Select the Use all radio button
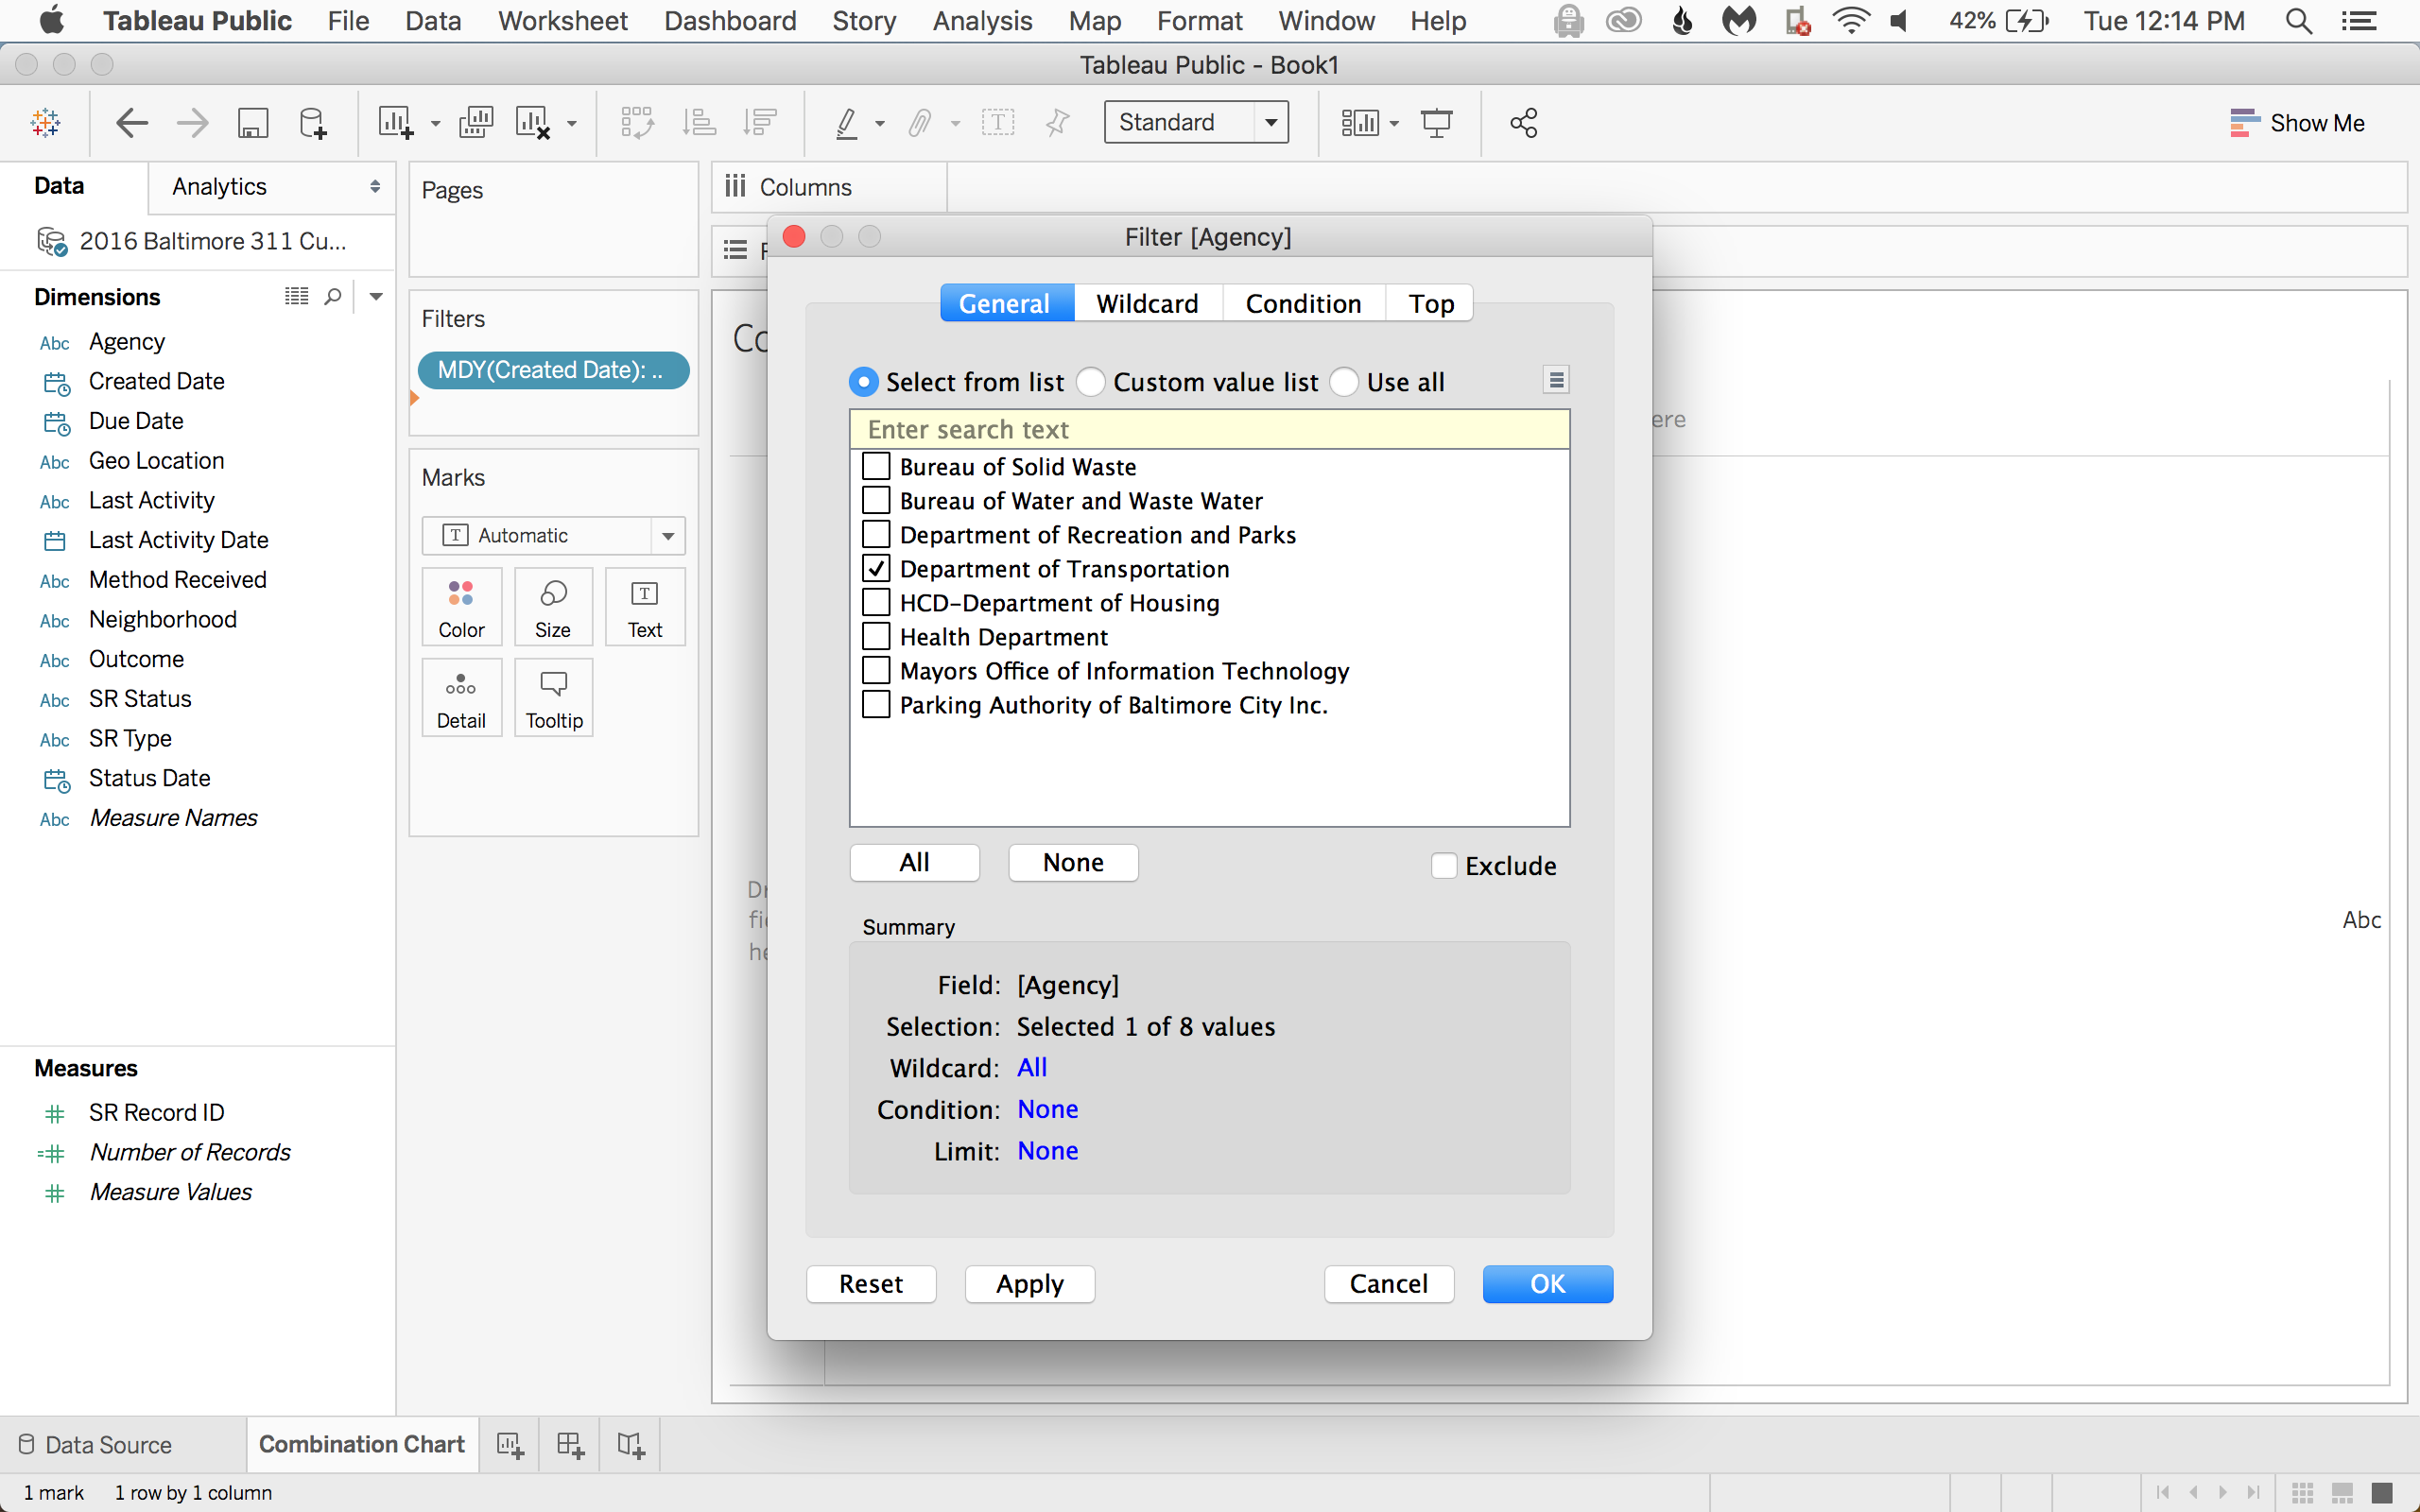Viewport: 2420px width, 1512px height. [x=1344, y=382]
